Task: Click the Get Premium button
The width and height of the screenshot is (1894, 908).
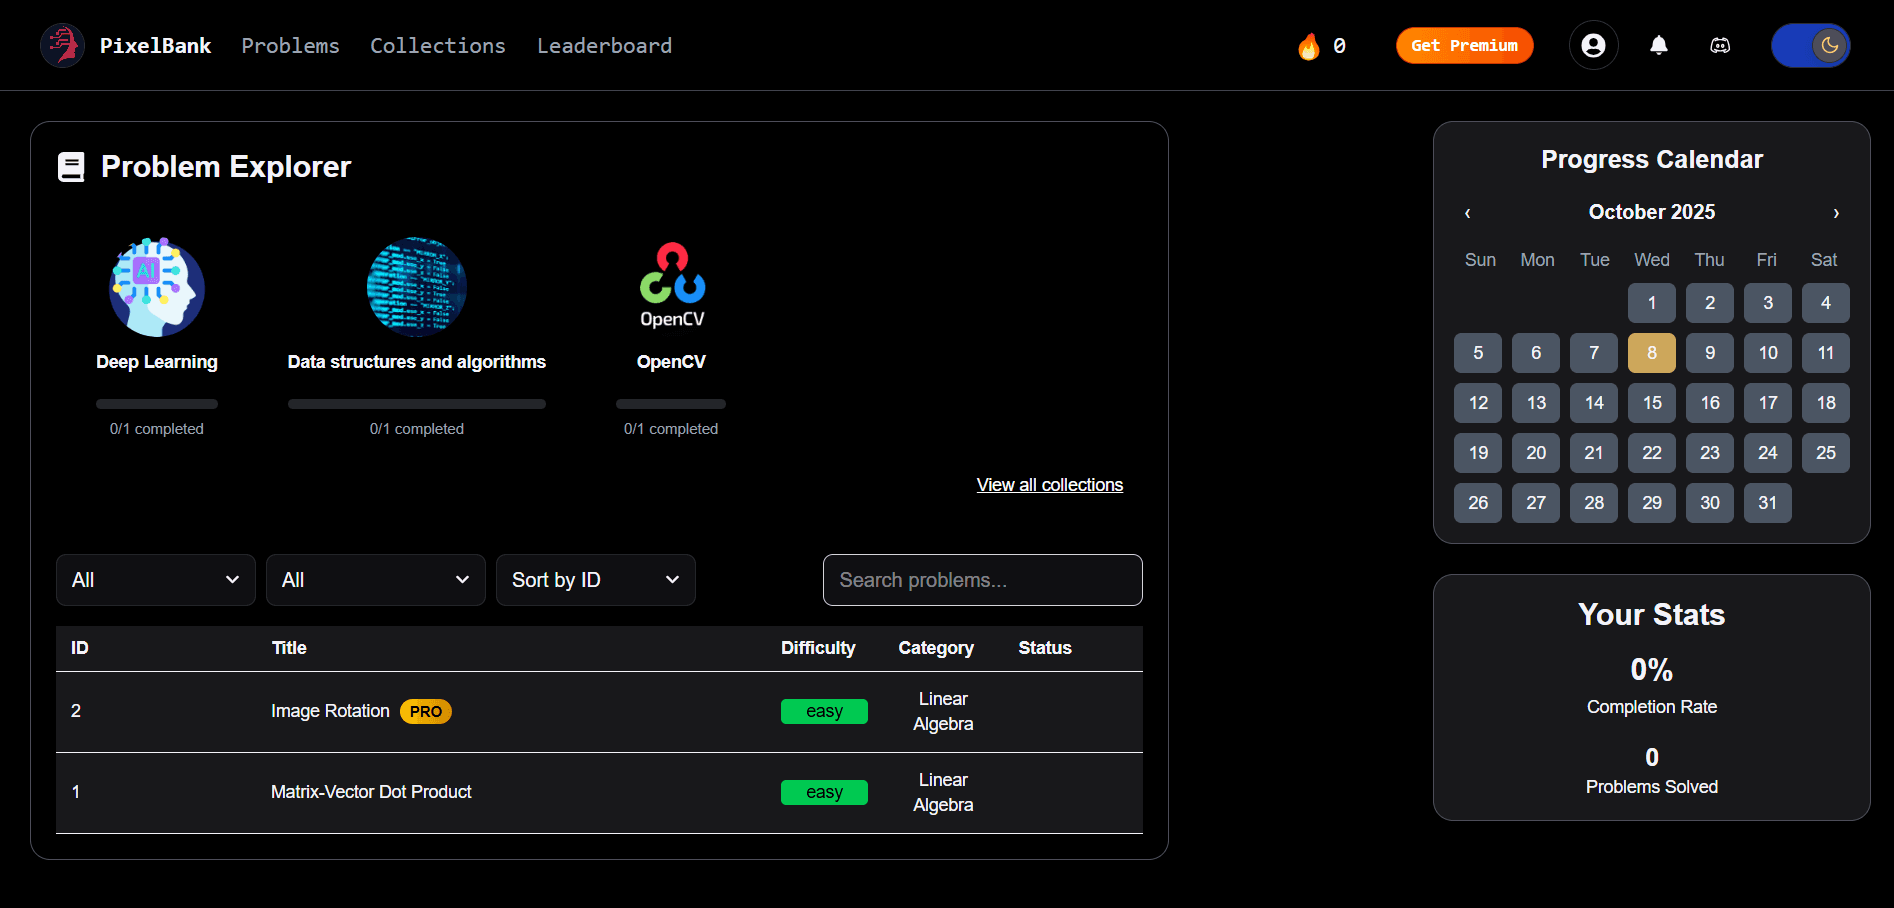Action: (x=1464, y=45)
